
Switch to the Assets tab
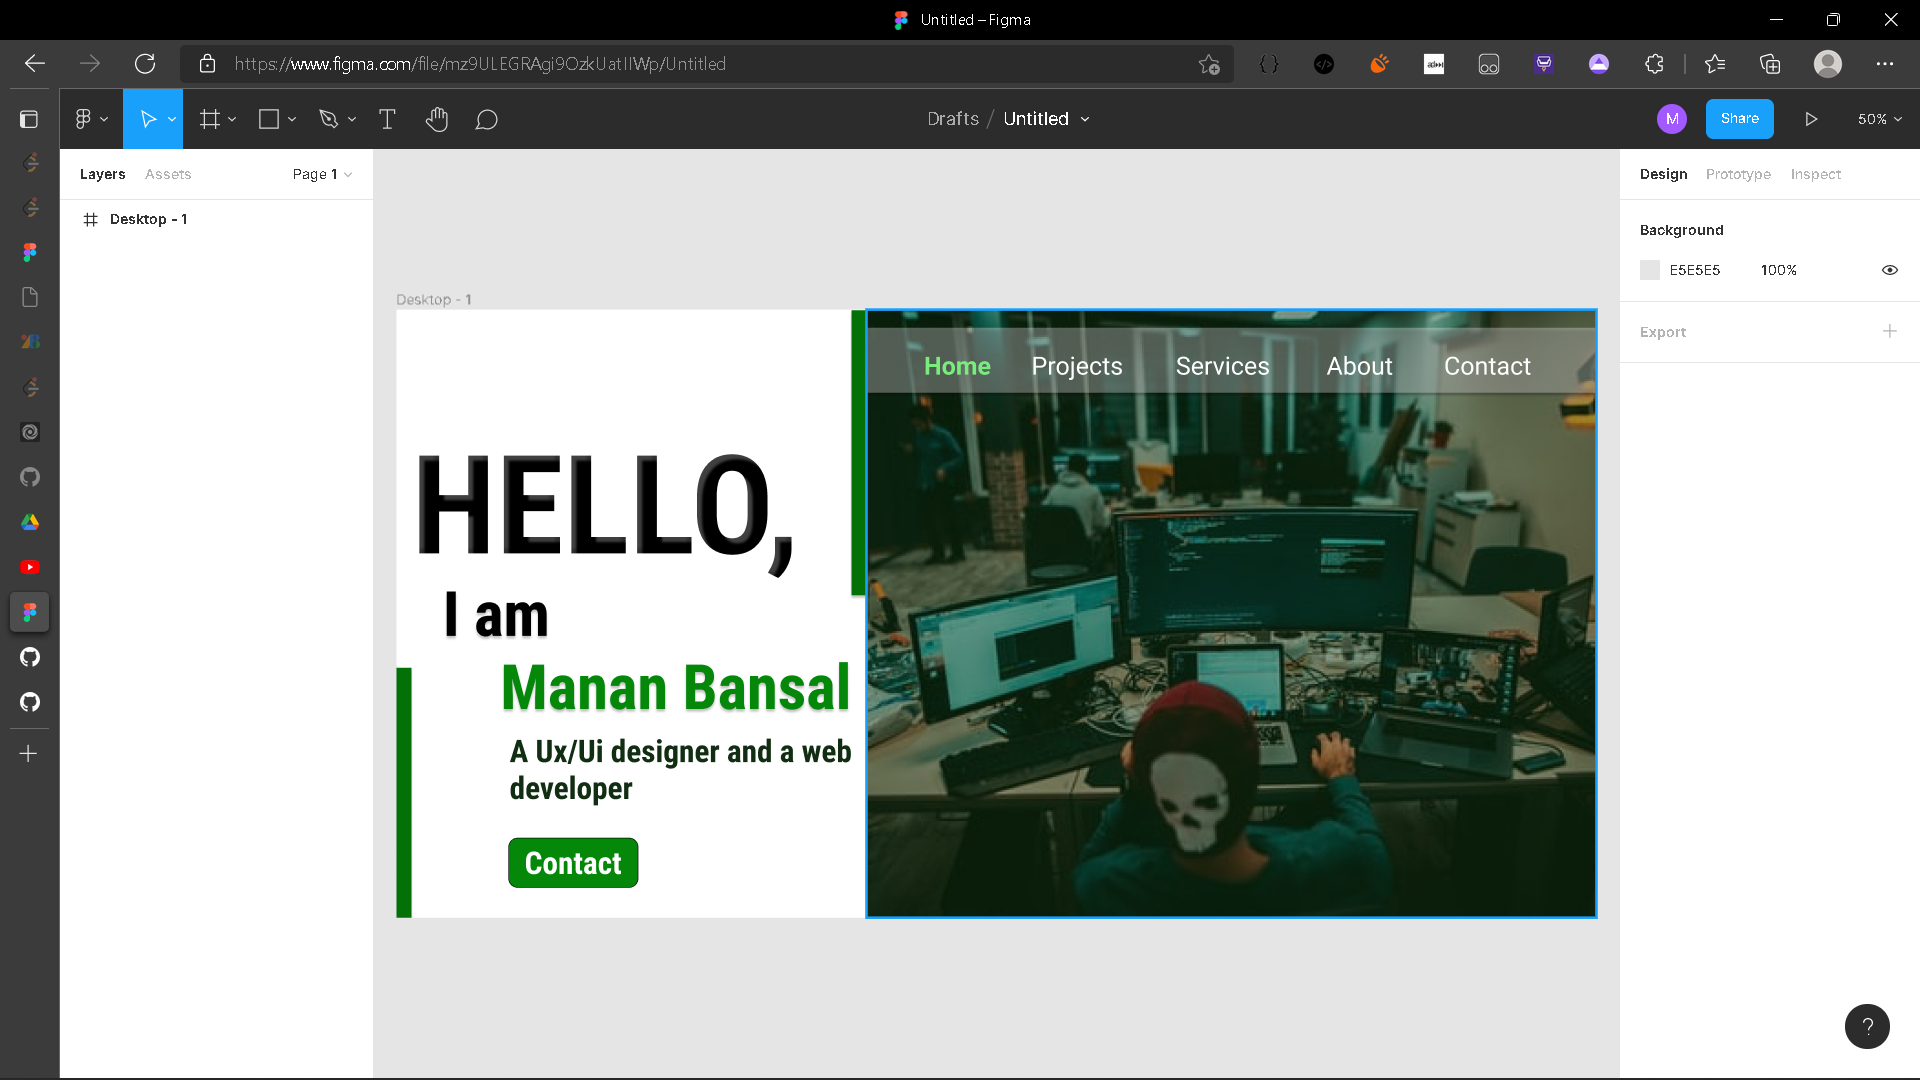coord(167,174)
